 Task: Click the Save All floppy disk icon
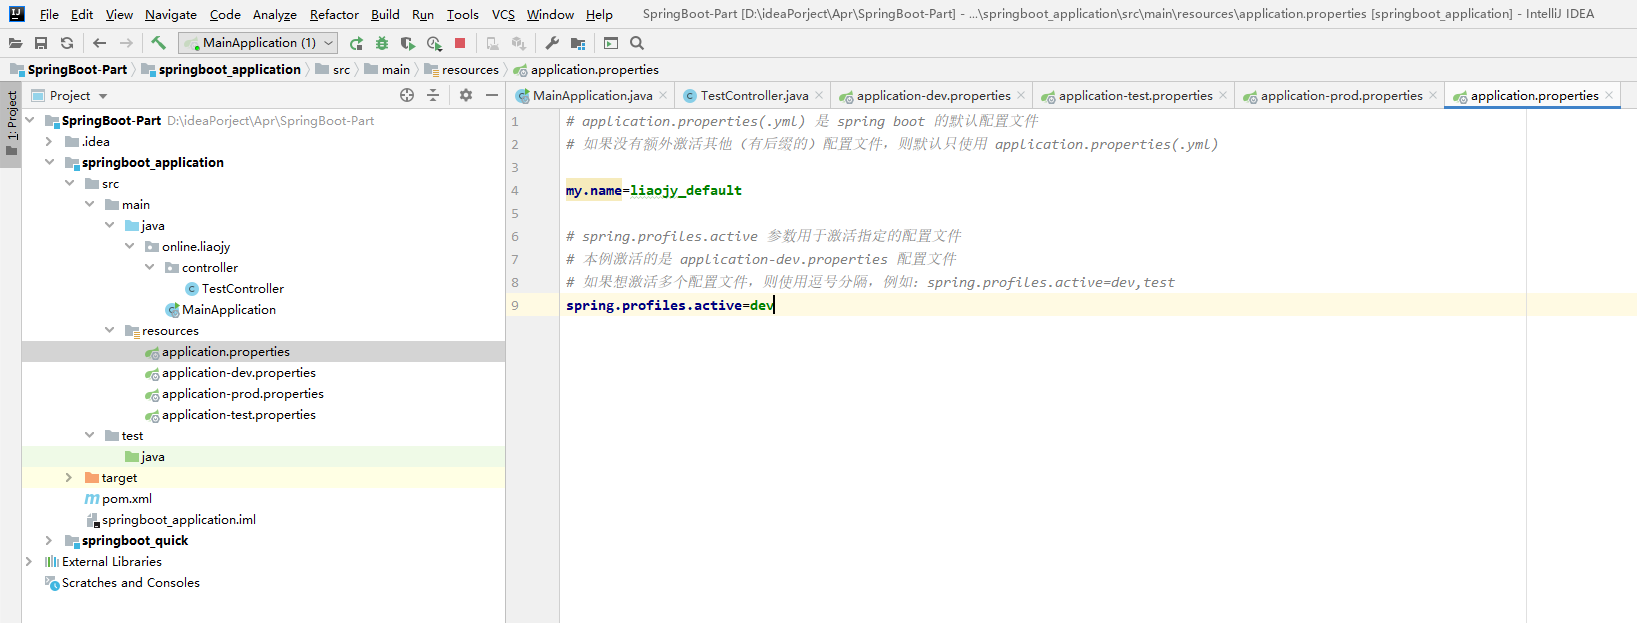click(x=41, y=43)
